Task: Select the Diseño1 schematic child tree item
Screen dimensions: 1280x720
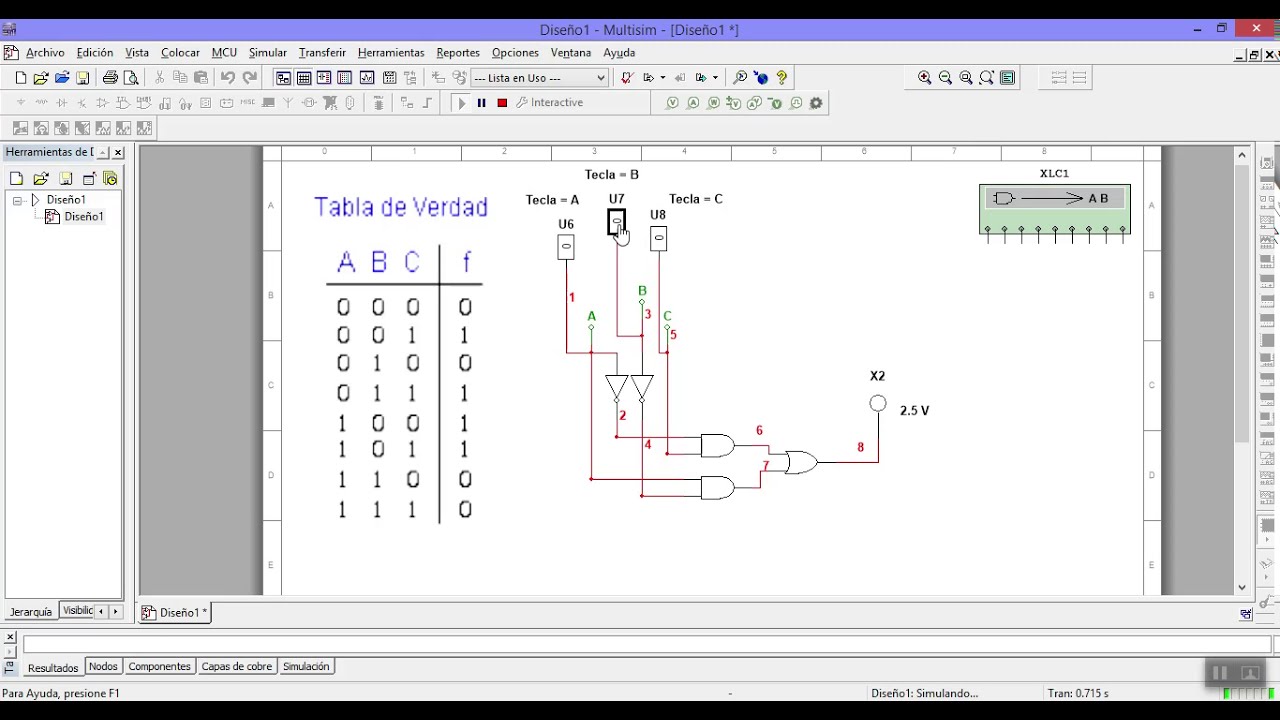Action: [84, 216]
